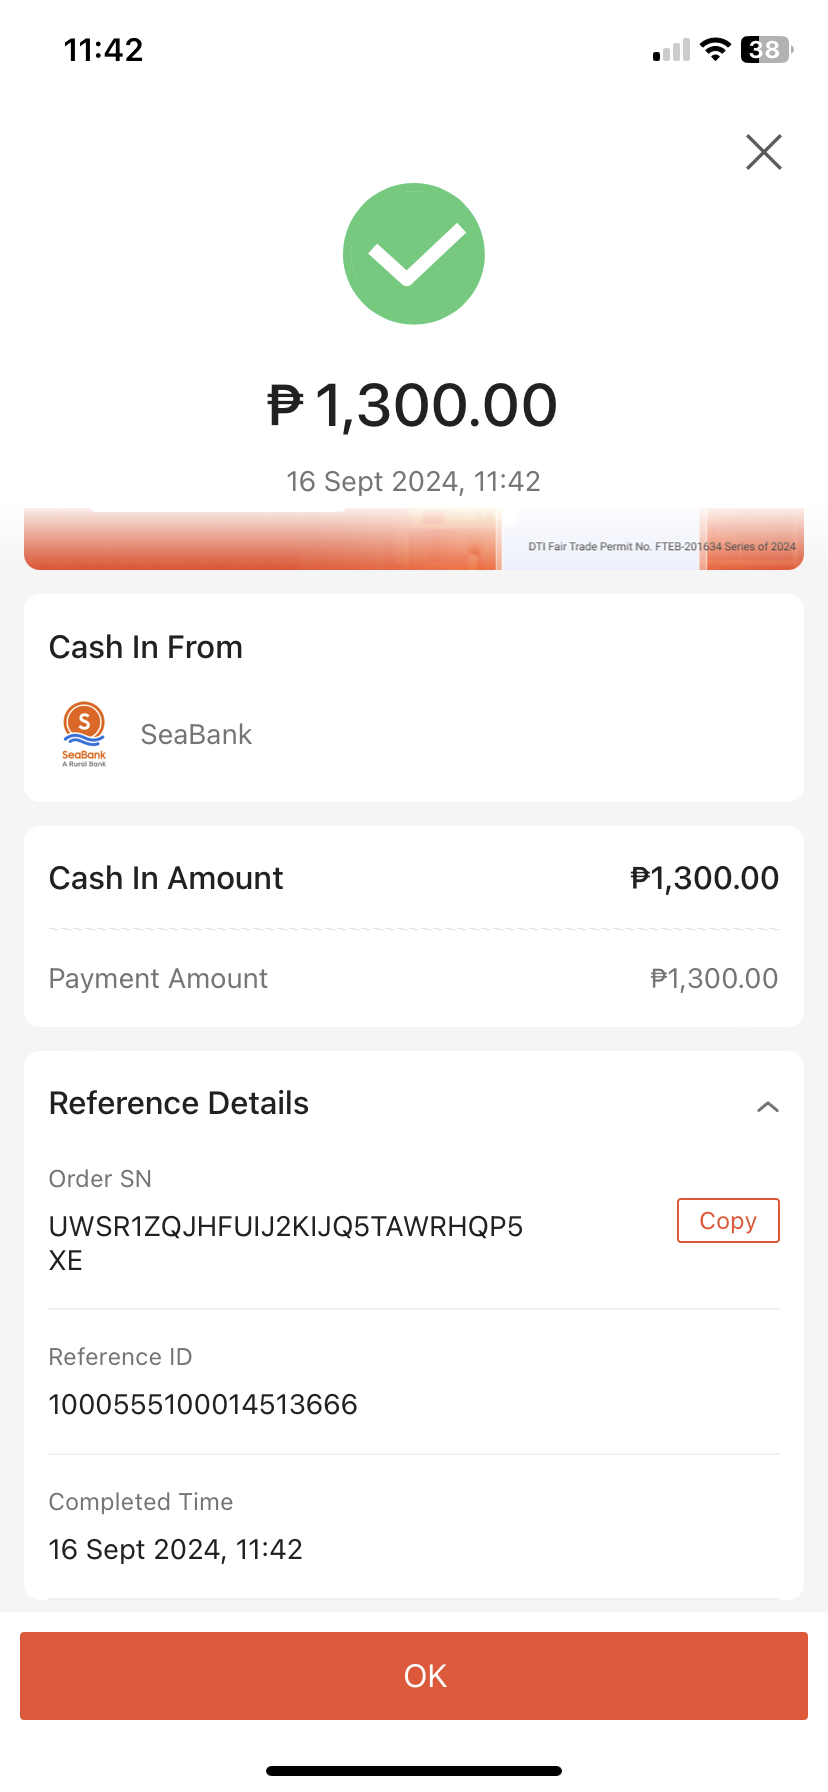Close the receipt with the X icon

tap(764, 152)
